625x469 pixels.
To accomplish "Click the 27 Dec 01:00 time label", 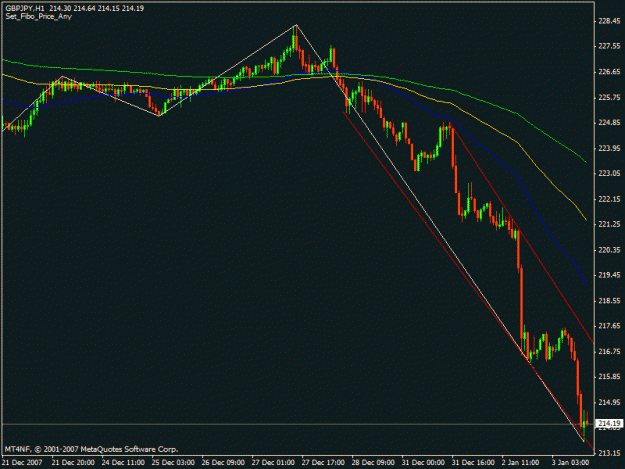I will point(273,463).
